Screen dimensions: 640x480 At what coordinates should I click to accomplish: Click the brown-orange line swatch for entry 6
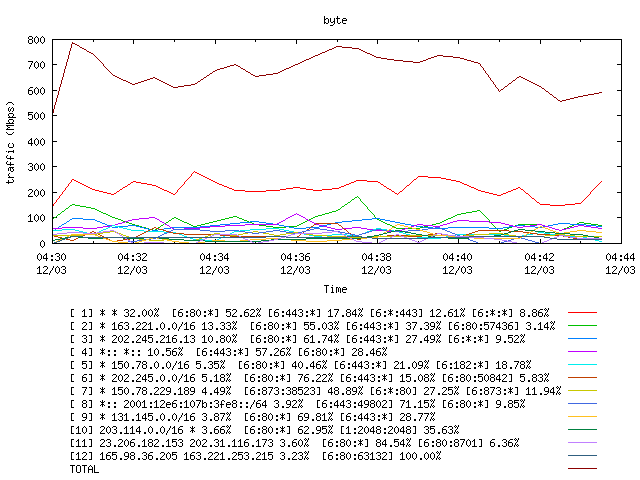tap(582, 378)
